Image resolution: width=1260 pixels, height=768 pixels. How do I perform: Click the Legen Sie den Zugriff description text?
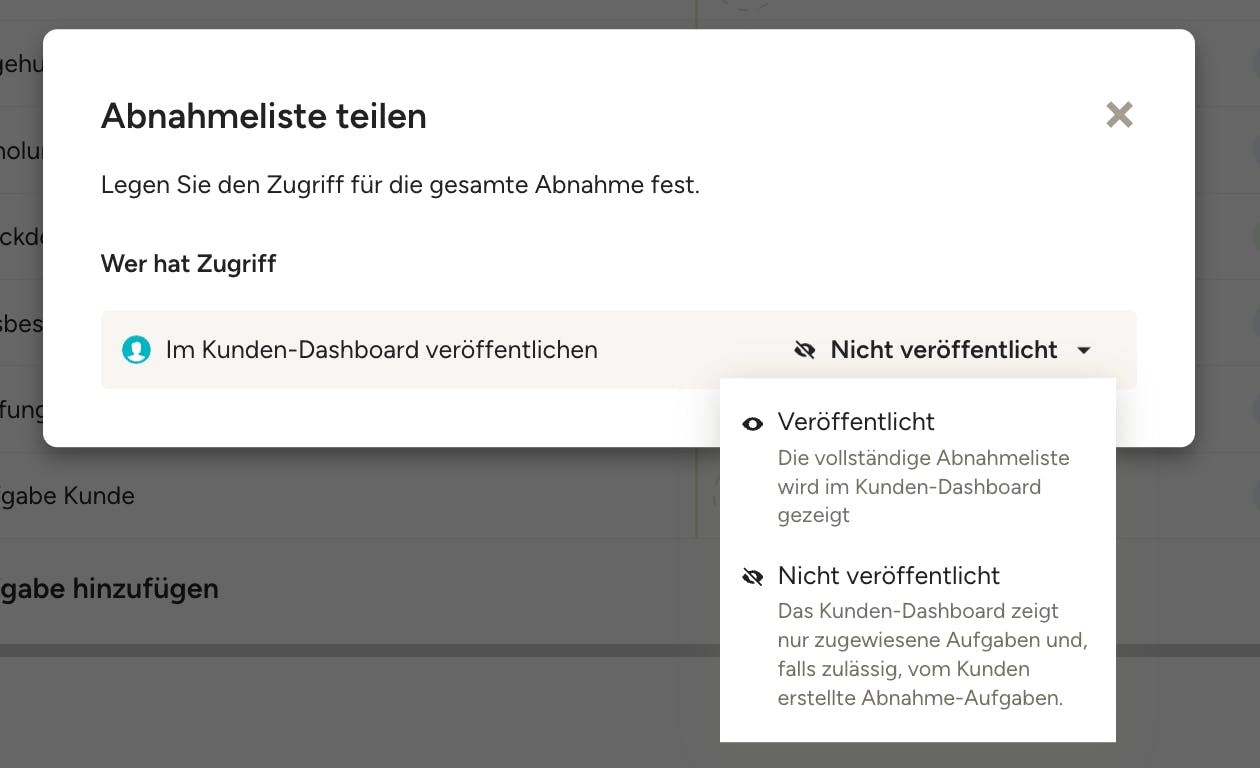coord(400,186)
